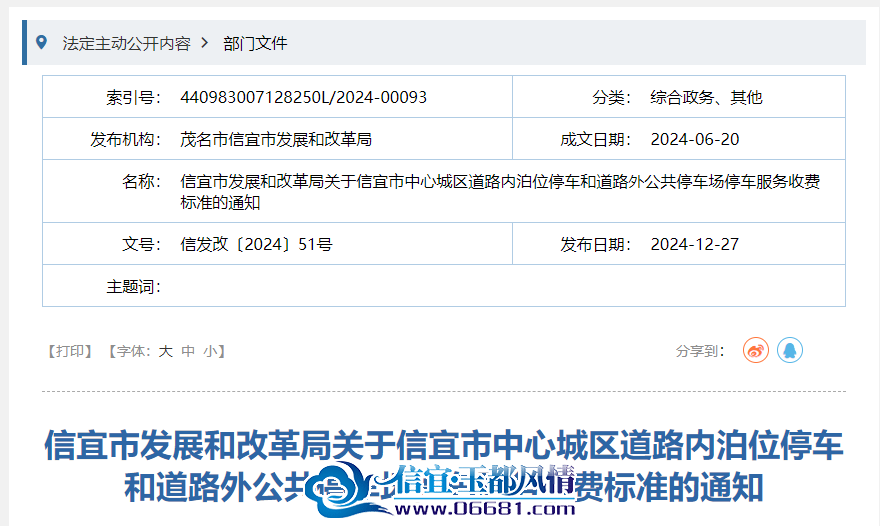The height and width of the screenshot is (526, 880).
Task: Click the 名称 title text in table
Action: [500, 192]
